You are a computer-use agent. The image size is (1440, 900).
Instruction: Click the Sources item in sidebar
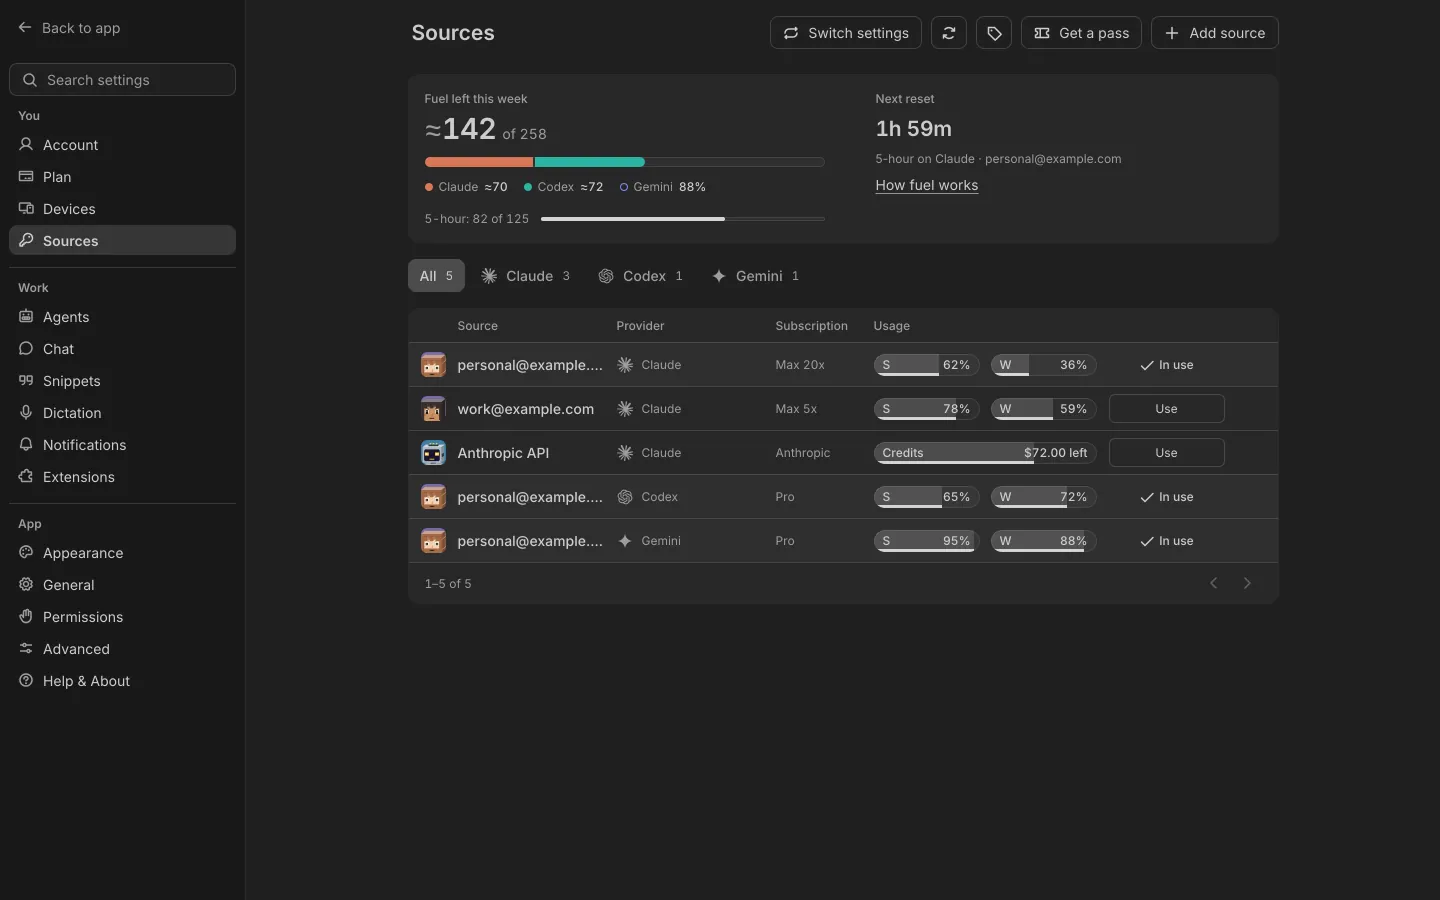tap(122, 241)
